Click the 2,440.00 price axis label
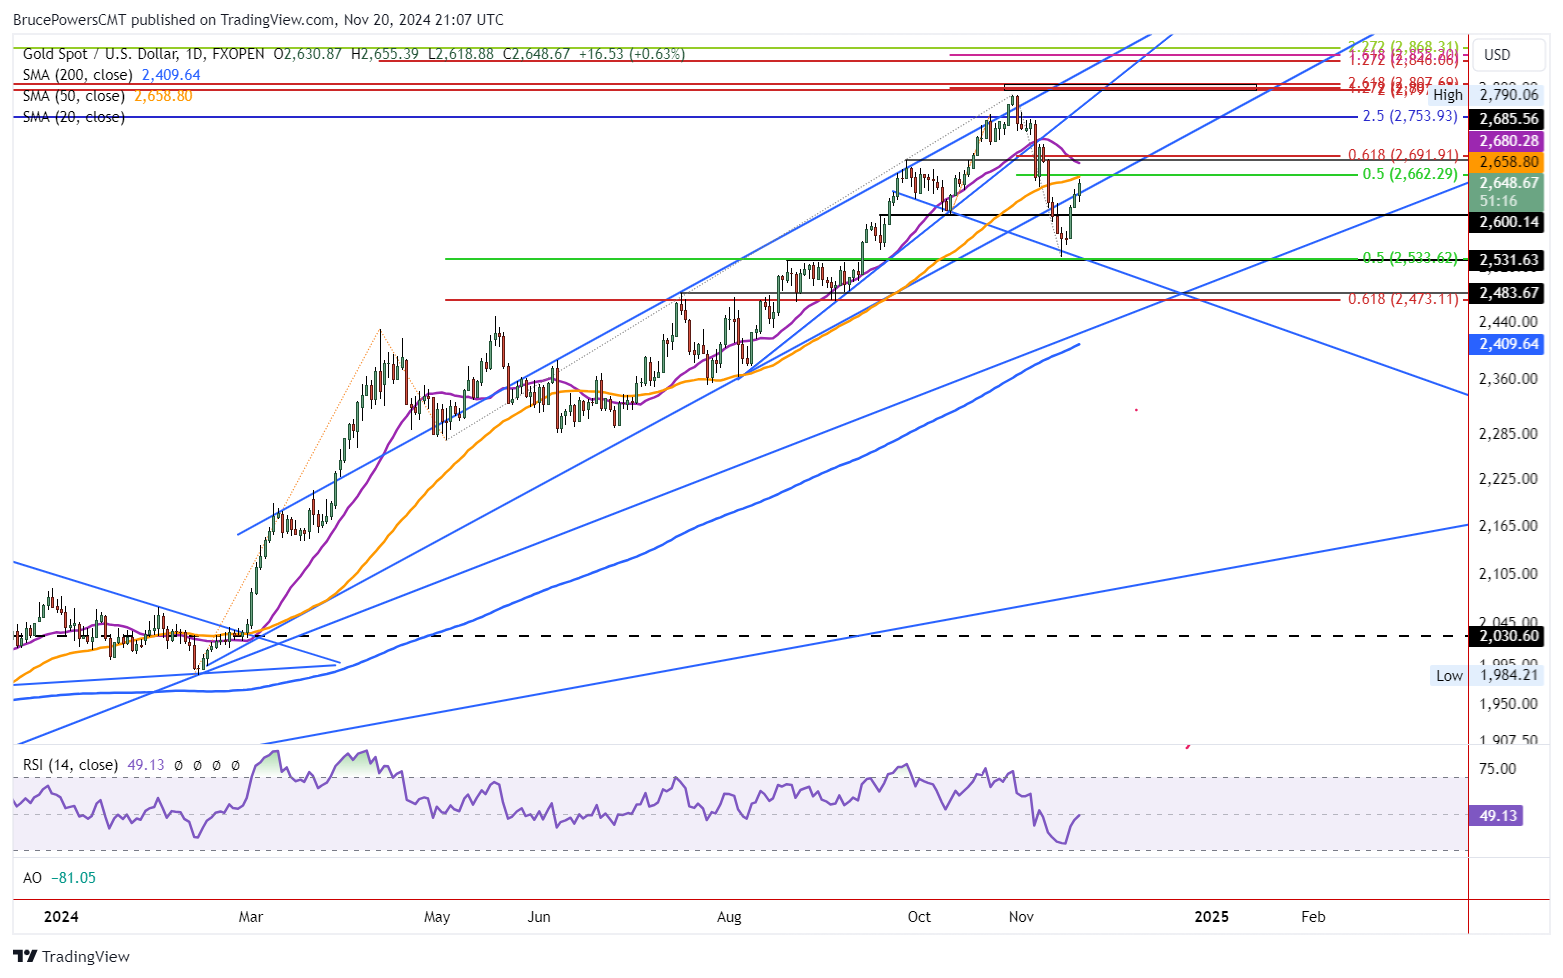This screenshot has height=978, width=1563. [1508, 321]
